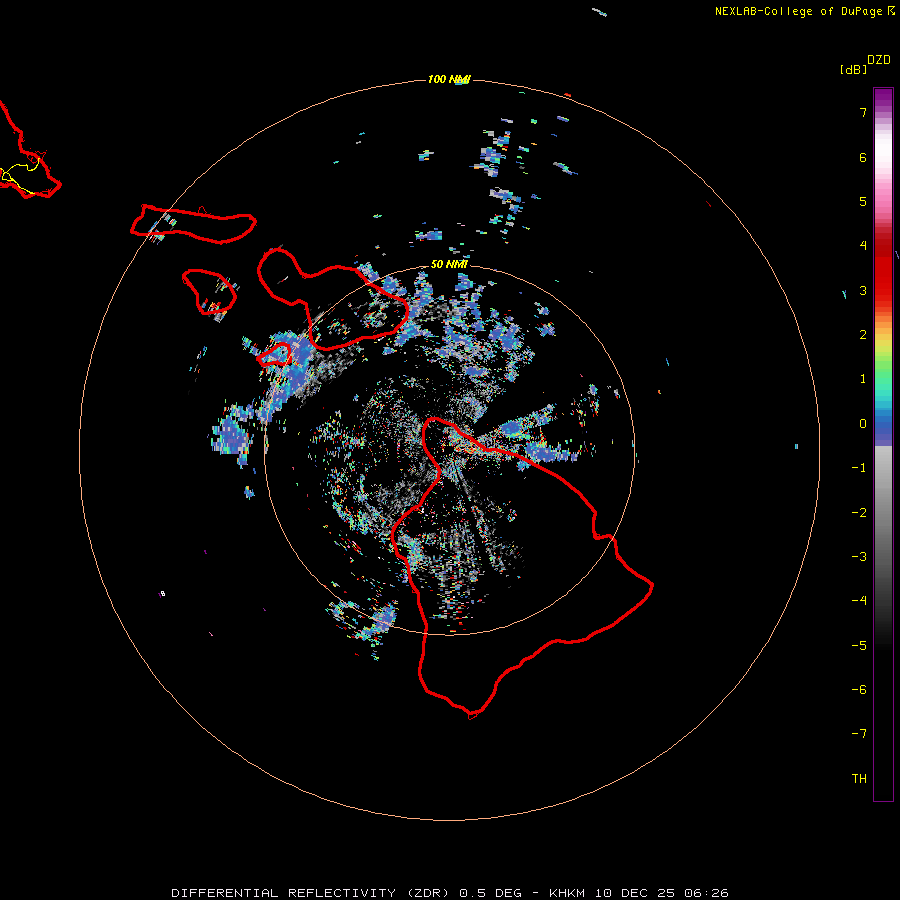Viewport: 900px width, 900px height.
Task: Click the vertical ZDR color scale bar
Action: [883, 444]
